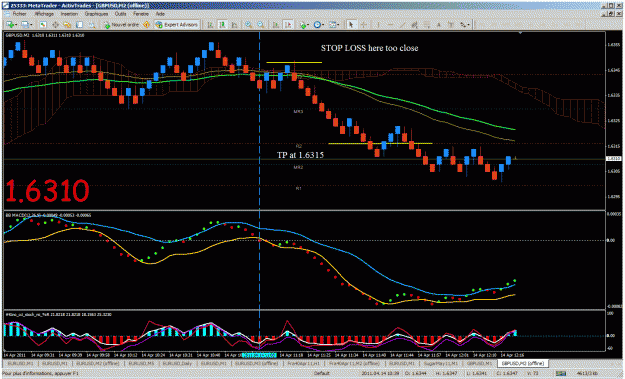Click the chart shift triangle marker

click(520, 33)
